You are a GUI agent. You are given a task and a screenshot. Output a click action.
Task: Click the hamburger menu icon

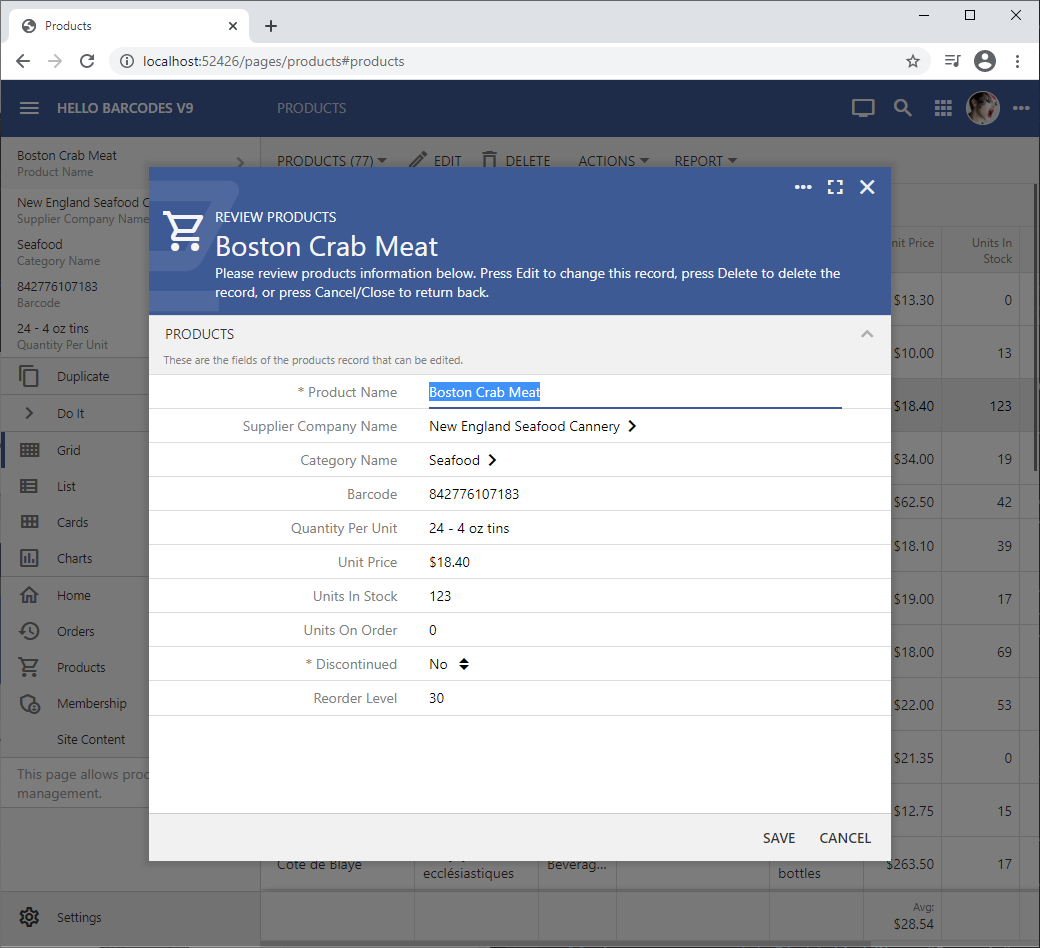(x=29, y=108)
